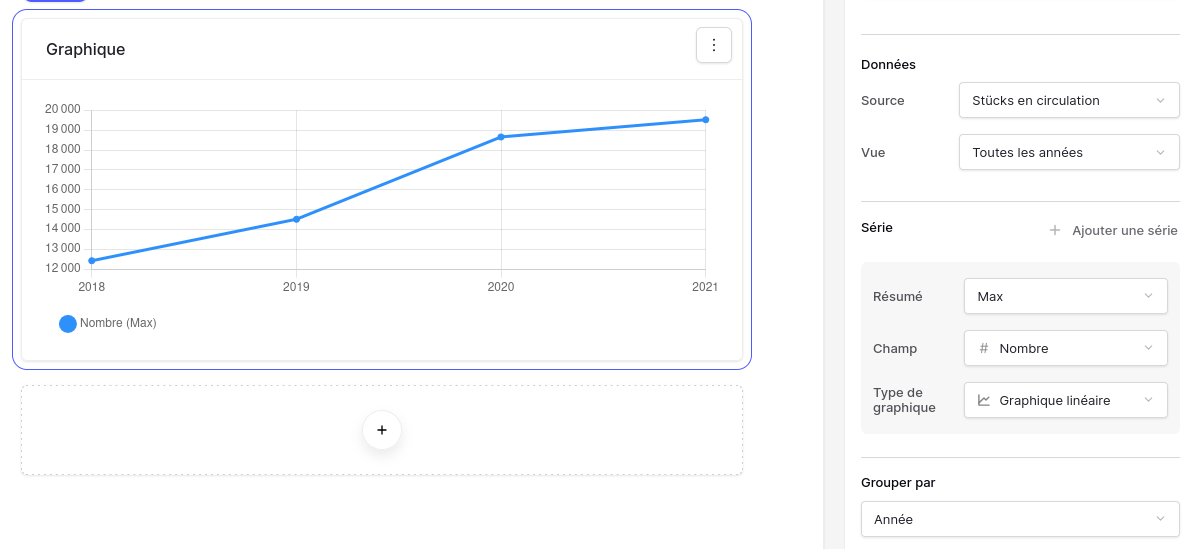Open the Vue dropdown showing Toutes les années

(x=1068, y=153)
